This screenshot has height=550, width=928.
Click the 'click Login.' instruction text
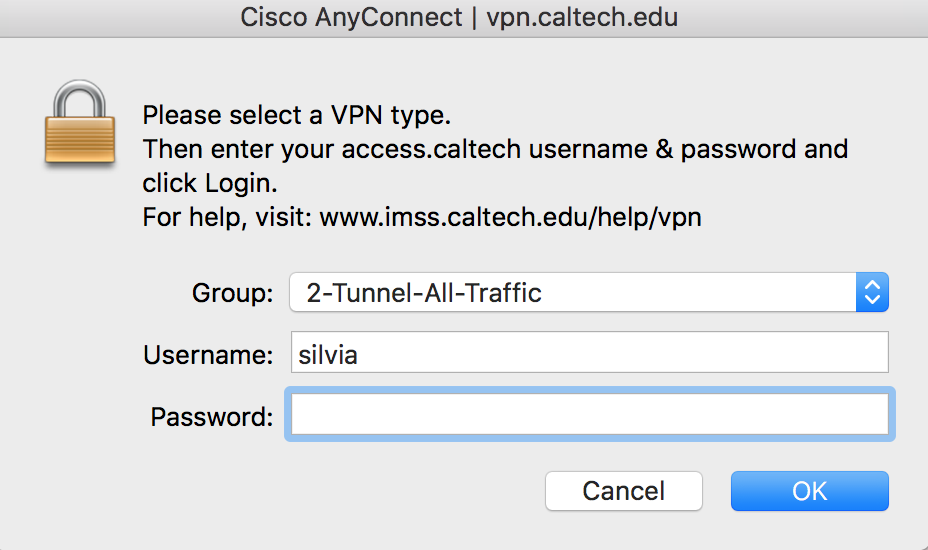click(209, 183)
